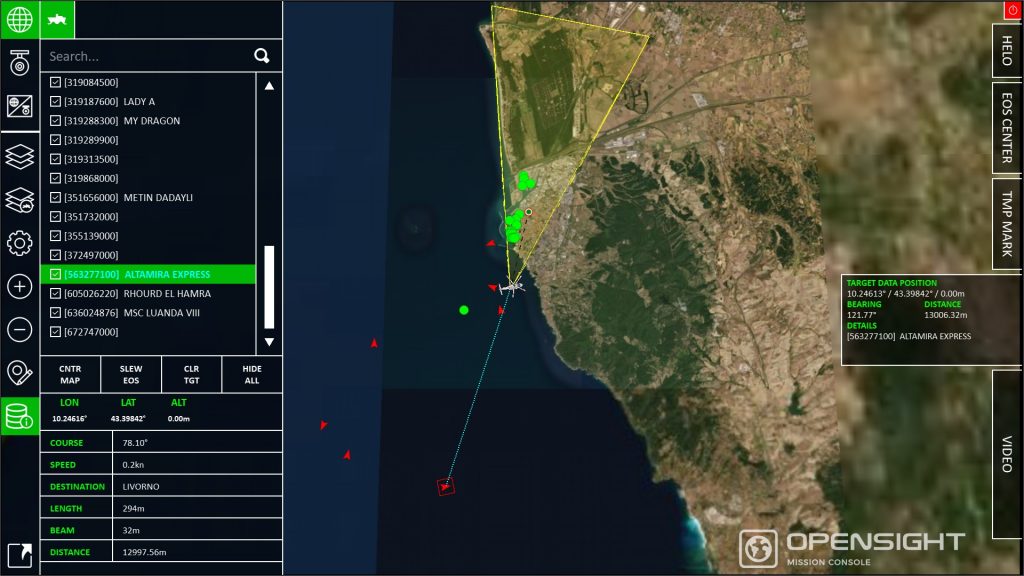
Task: Toggle checkbox for METIN DADAYLI
Action: click(56, 197)
